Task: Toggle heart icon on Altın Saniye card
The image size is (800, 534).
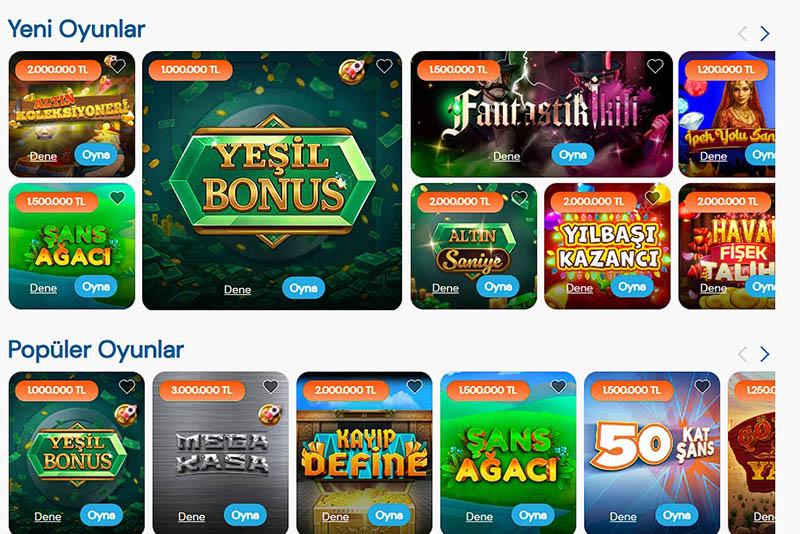Action: point(519,198)
